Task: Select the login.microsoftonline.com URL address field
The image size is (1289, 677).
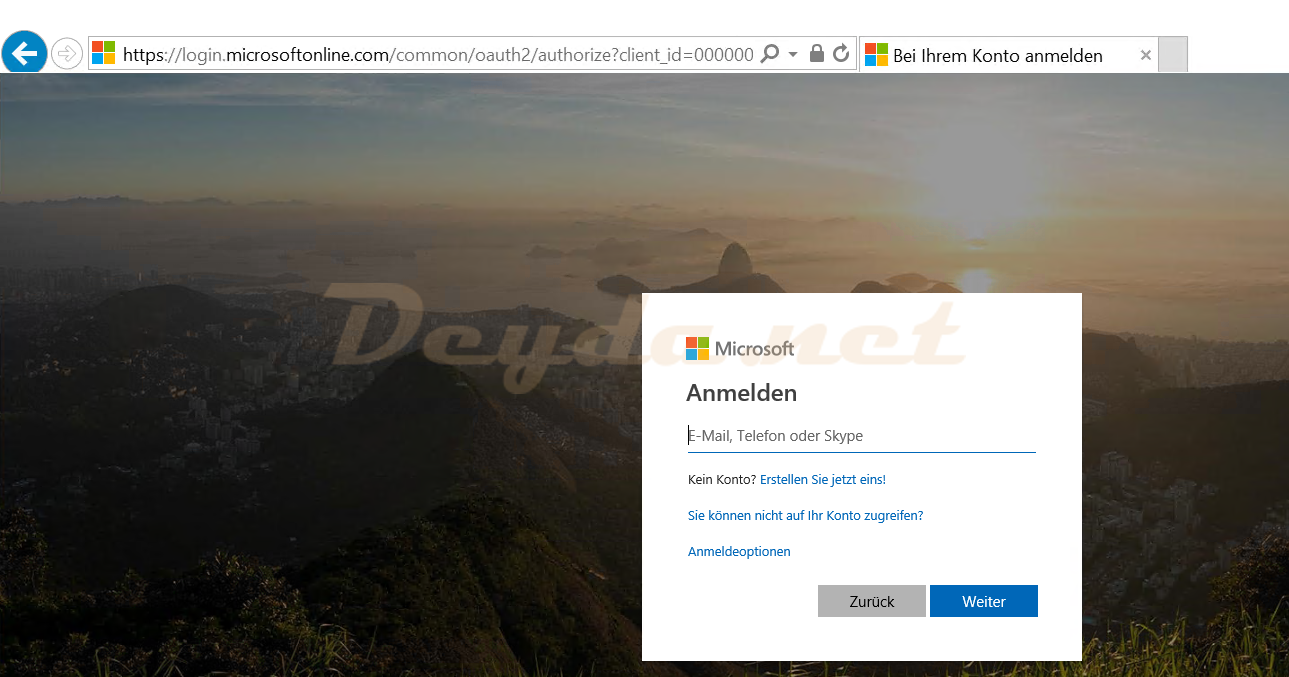Action: click(x=438, y=55)
